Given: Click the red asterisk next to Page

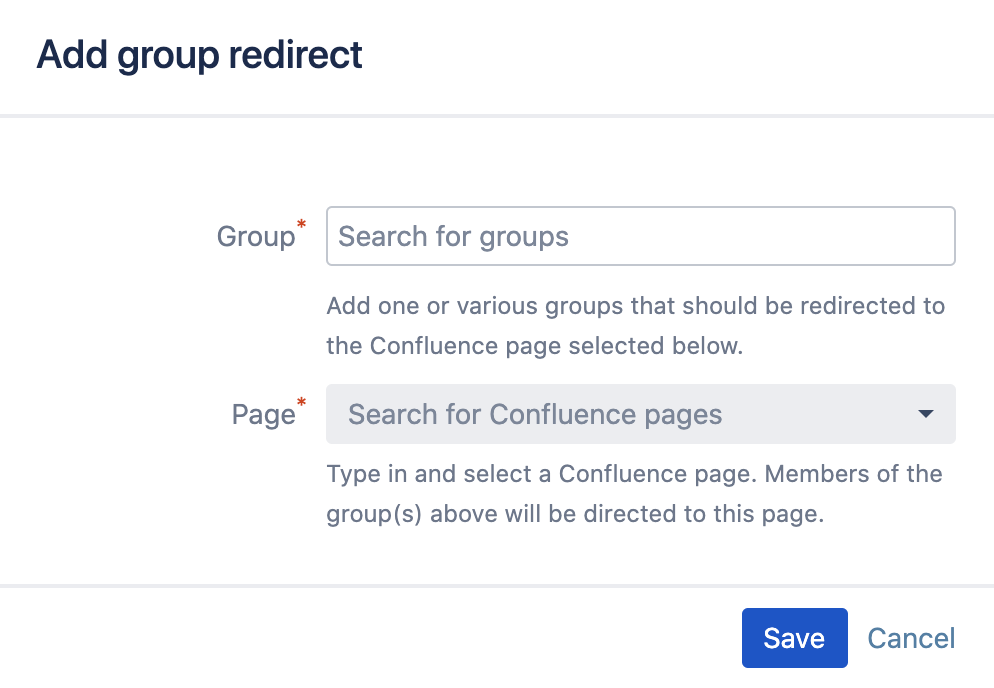Looking at the screenshot, I should tap(302, 402).
